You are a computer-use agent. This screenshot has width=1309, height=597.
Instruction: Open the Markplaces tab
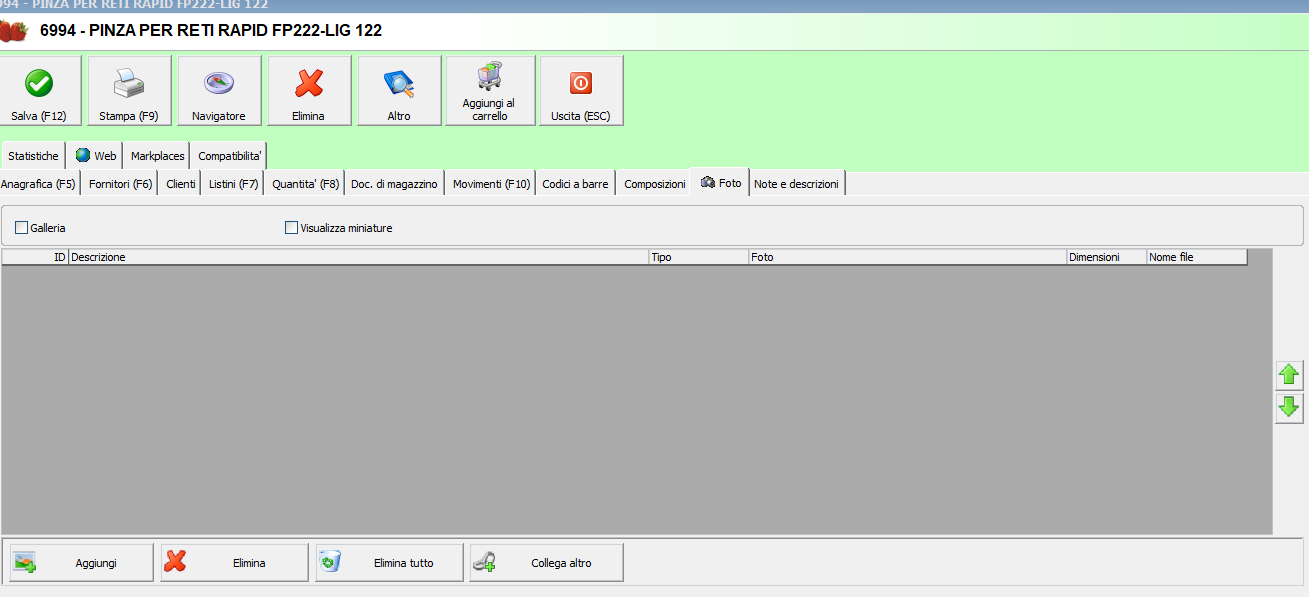click(158, 156)
